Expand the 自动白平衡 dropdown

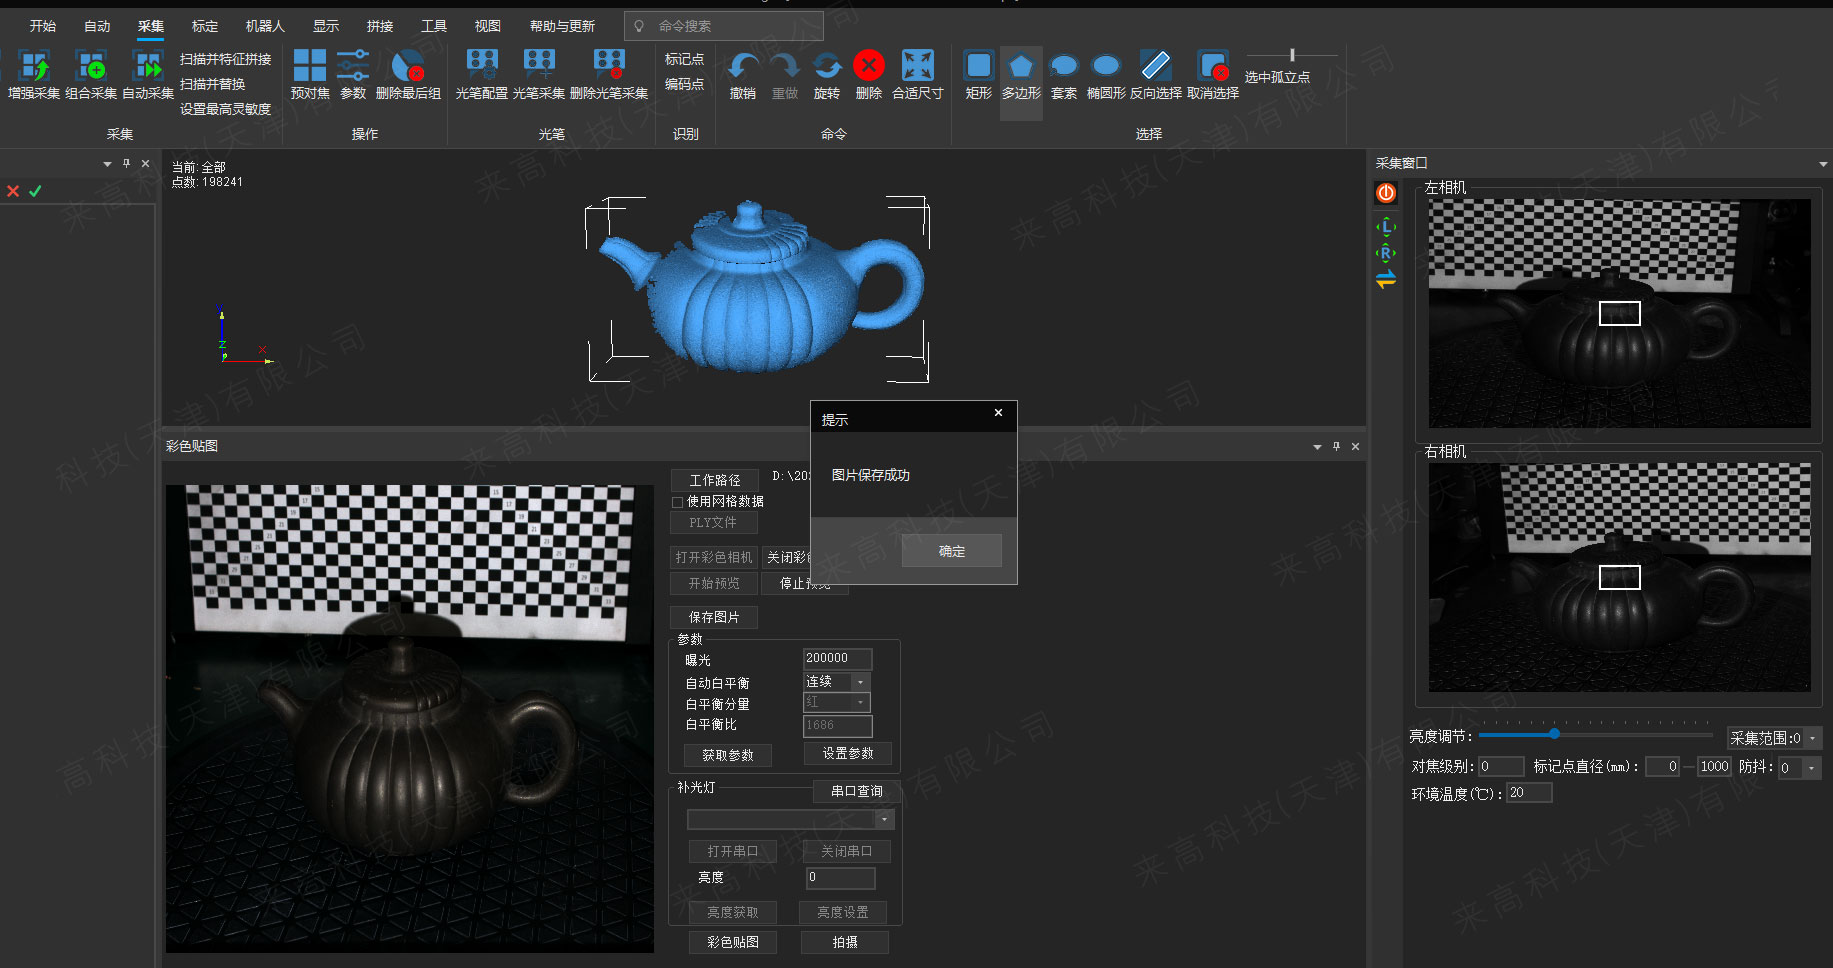point(860,682)
